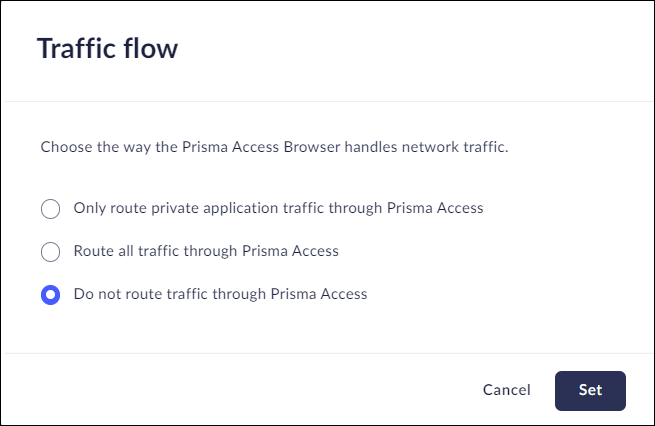Choose the middle traffic routing option circle
Screen dimensions: 655x426
coord(50,252)
